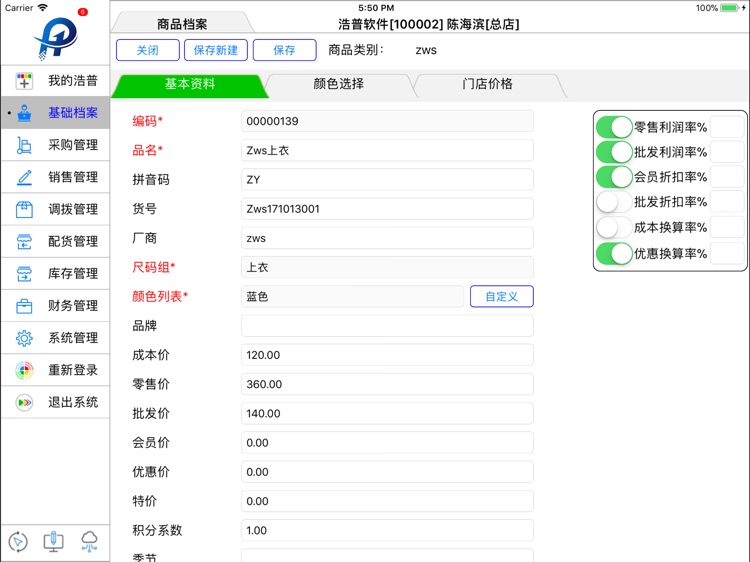
Task: Toggle 零售利润率% switch
Action: pos(615,127)
